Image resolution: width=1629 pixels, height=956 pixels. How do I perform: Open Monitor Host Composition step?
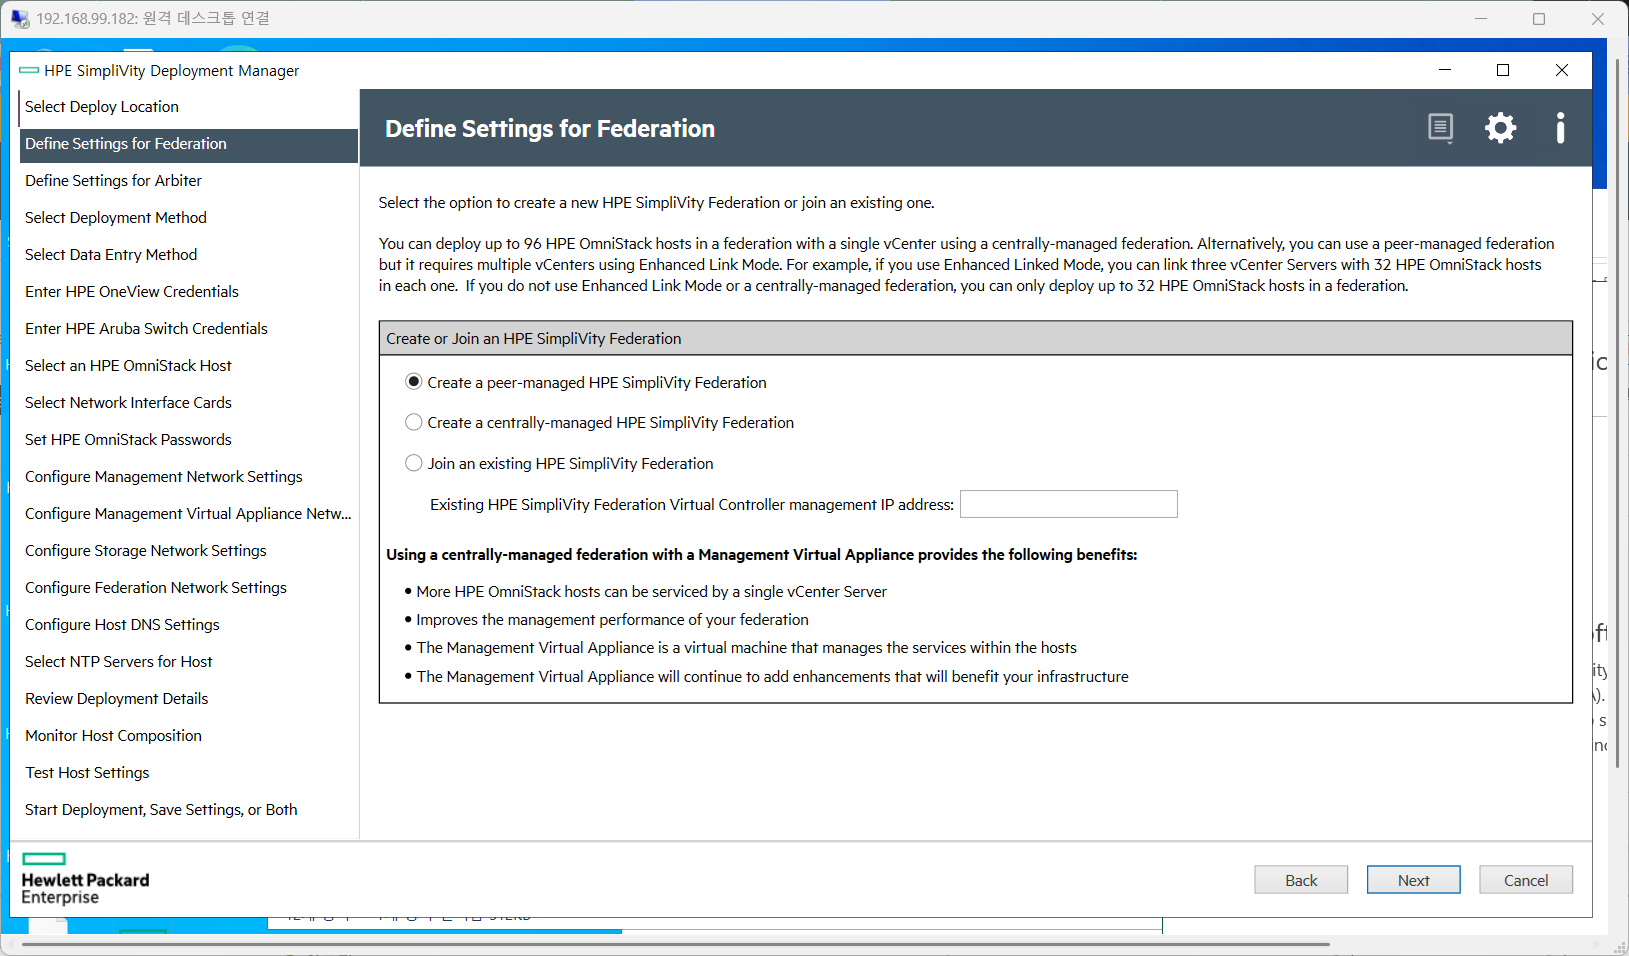(188, 736)
